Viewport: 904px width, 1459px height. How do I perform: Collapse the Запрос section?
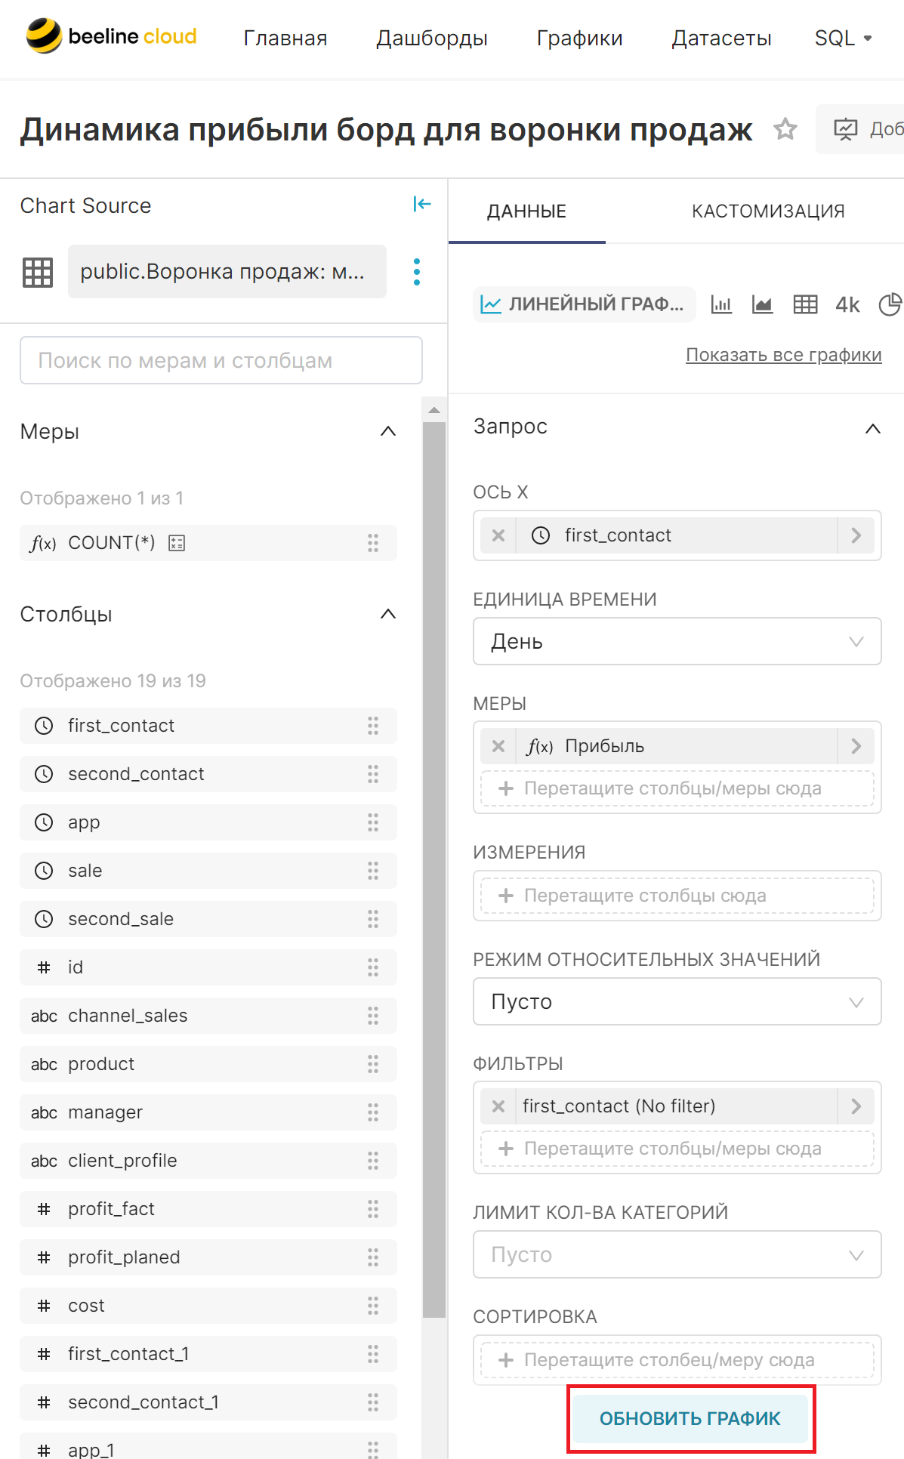(872, 428)
